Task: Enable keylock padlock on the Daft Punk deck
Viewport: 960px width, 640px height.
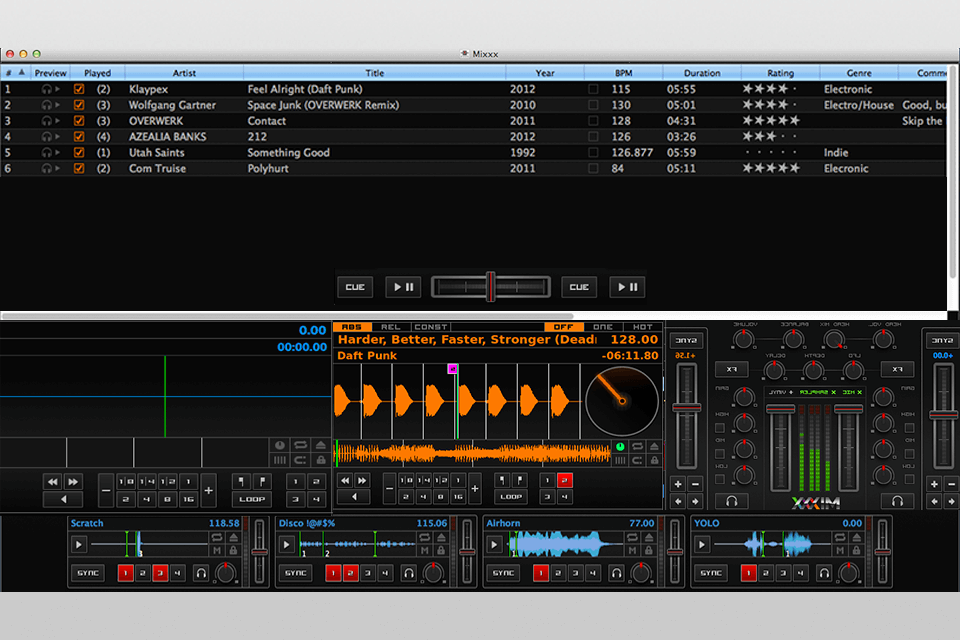Action: pyautogui.click(x=654, y=460)
